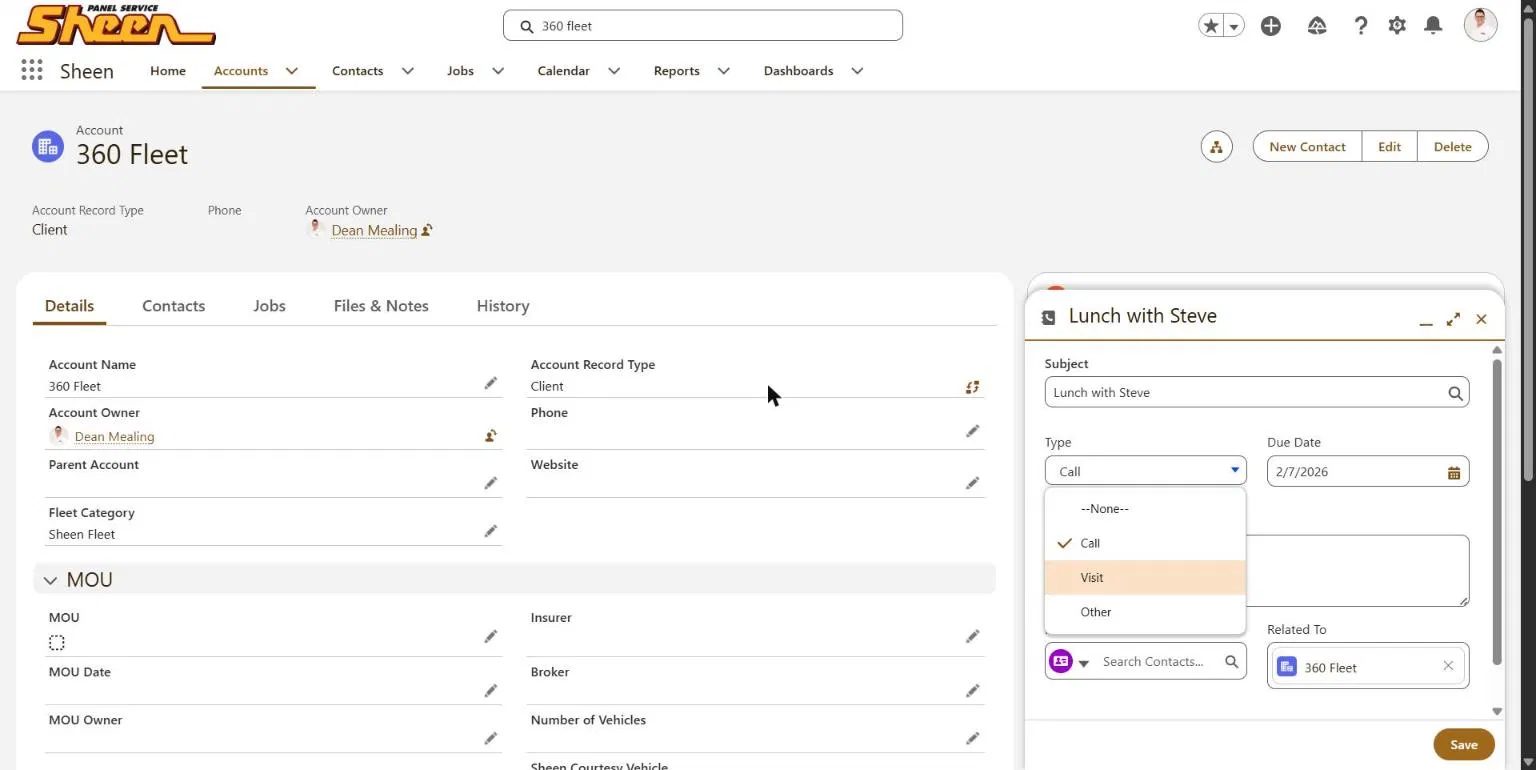Collapse the MOU section
This screenshot has height=770, width=1536.
pyautogui.click(x=50, y=580)
